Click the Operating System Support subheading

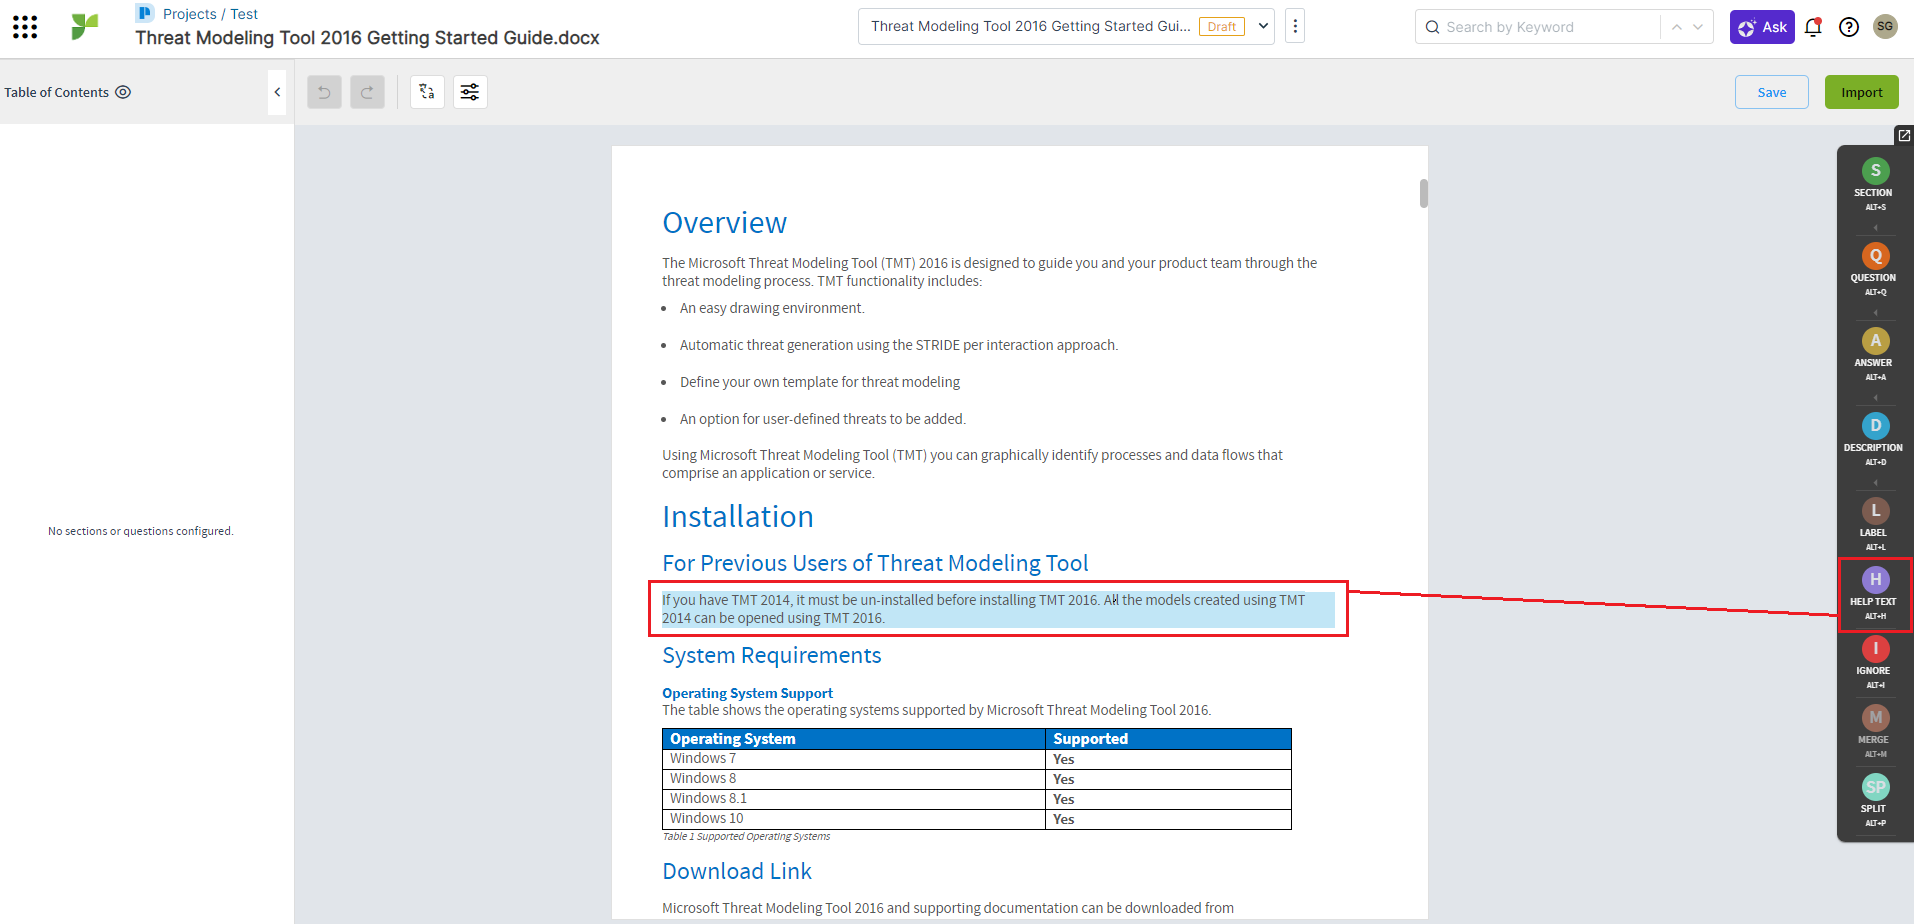click(747, 693)
